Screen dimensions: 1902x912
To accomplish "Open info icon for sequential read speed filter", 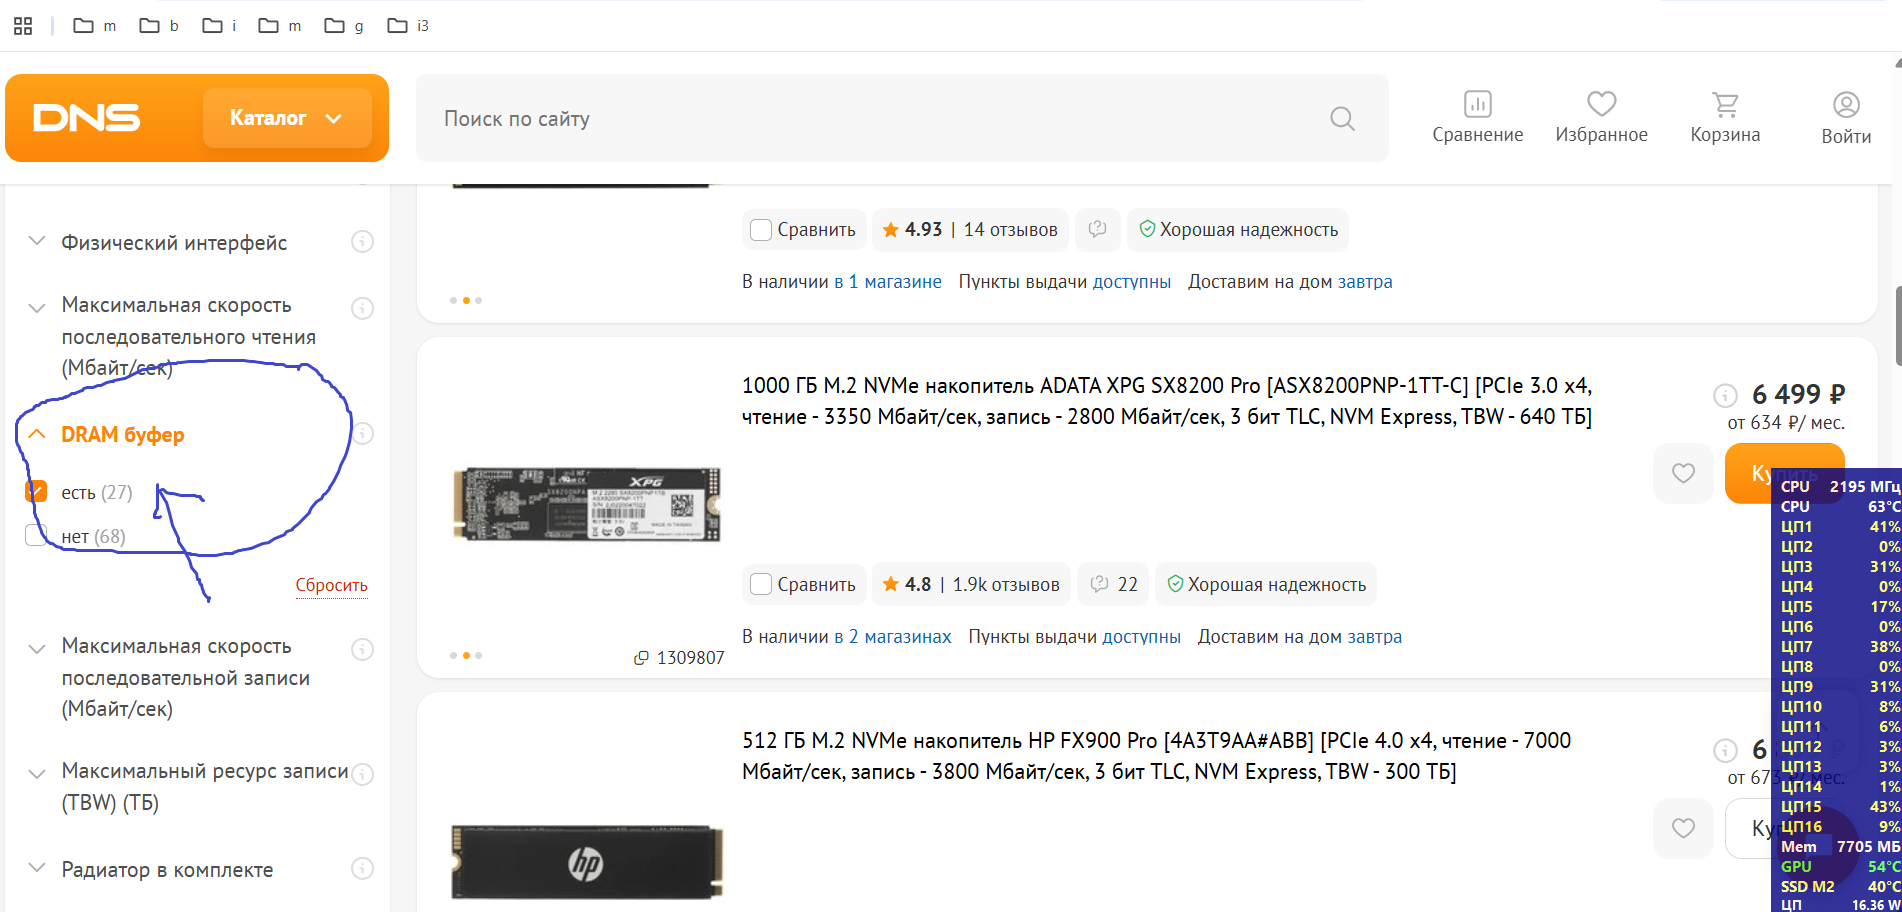I will [363, 308].
